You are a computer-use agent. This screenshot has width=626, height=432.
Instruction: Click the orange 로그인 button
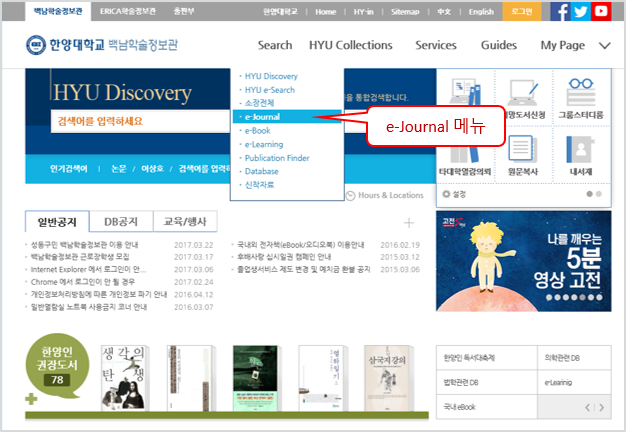click(522, 12)
